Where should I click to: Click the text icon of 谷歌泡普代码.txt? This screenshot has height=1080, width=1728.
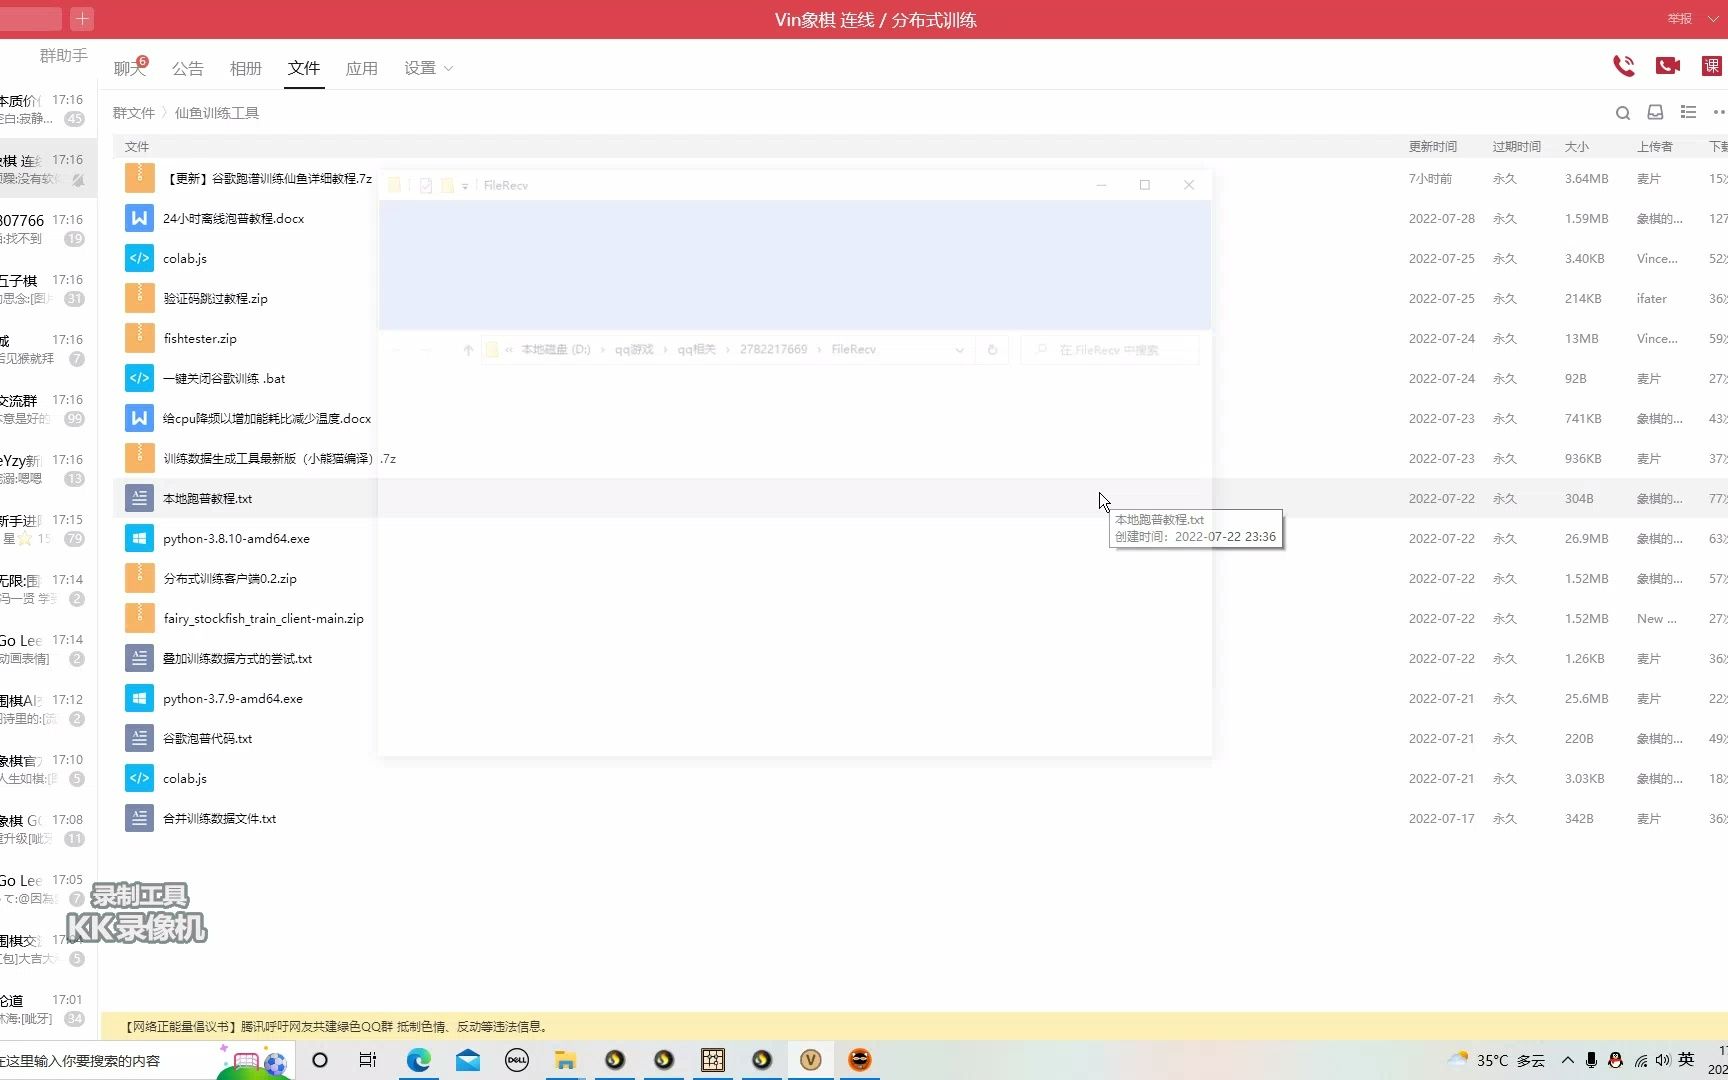139,738
